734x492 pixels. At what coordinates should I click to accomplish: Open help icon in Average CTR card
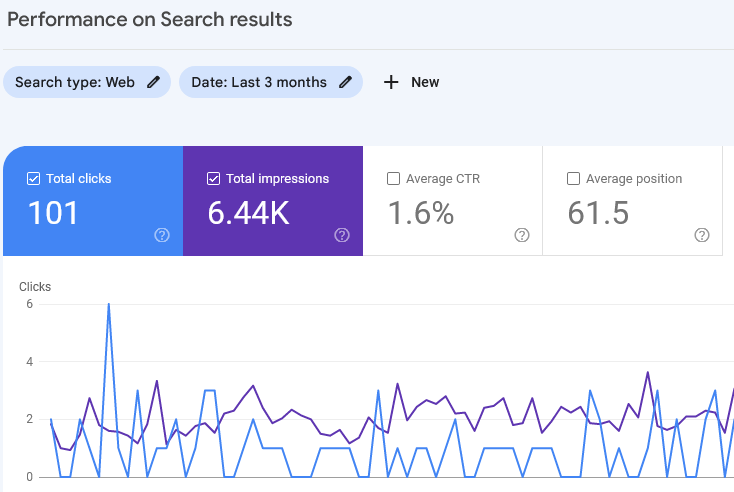pyautogui.click(x=522, y=235)
